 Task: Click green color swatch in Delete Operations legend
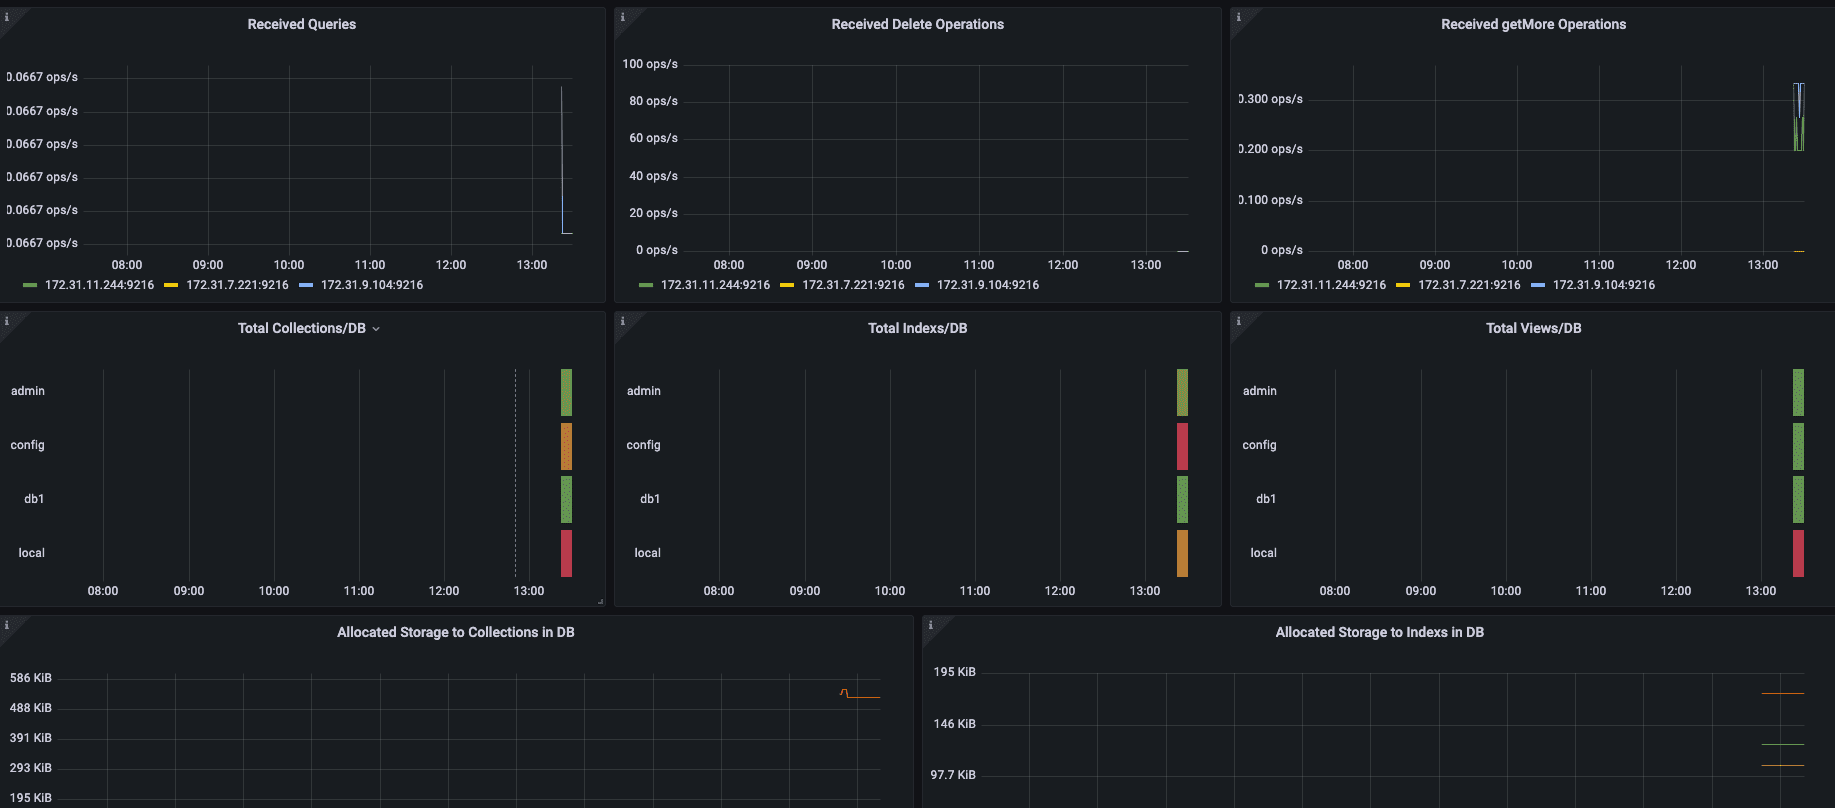coord(646,286)
